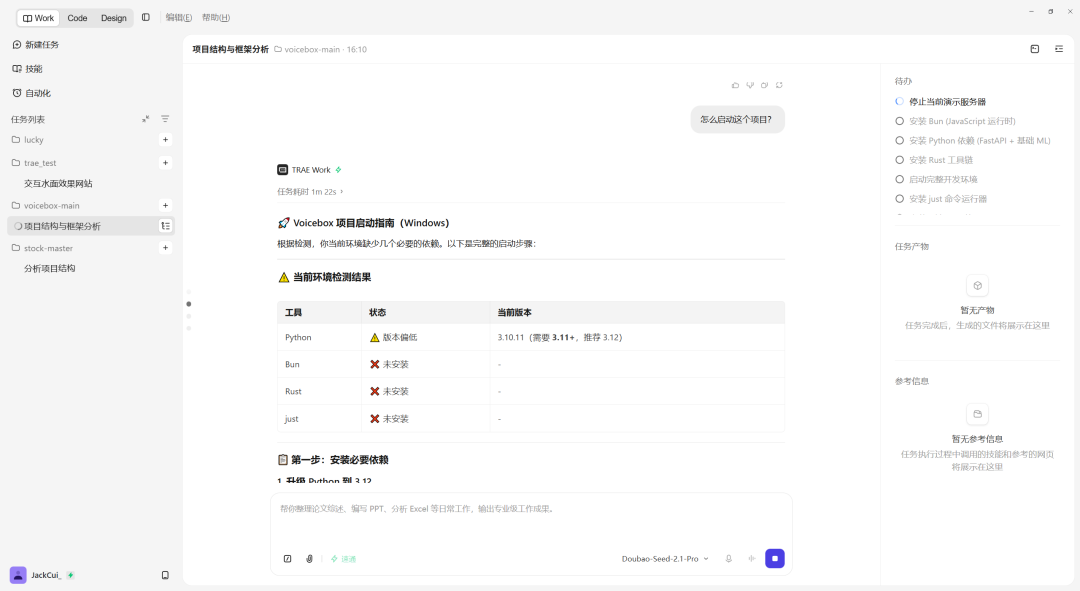This screenshot has width=1080, height=591.
Task: Open the 帮助(H) menu
Action: [216, 18]
